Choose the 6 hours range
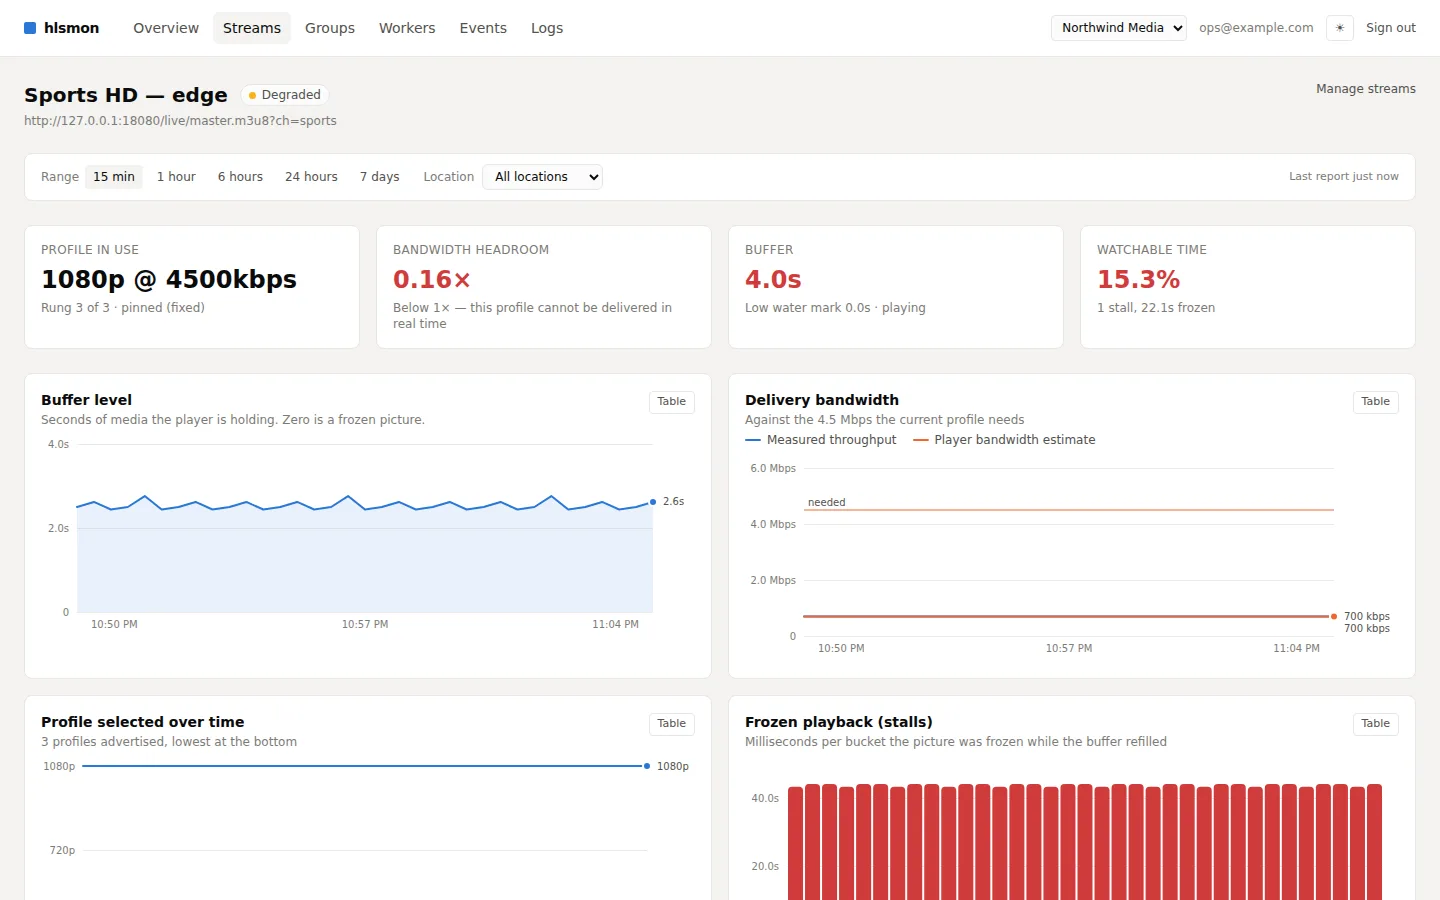 coord(240,177)
